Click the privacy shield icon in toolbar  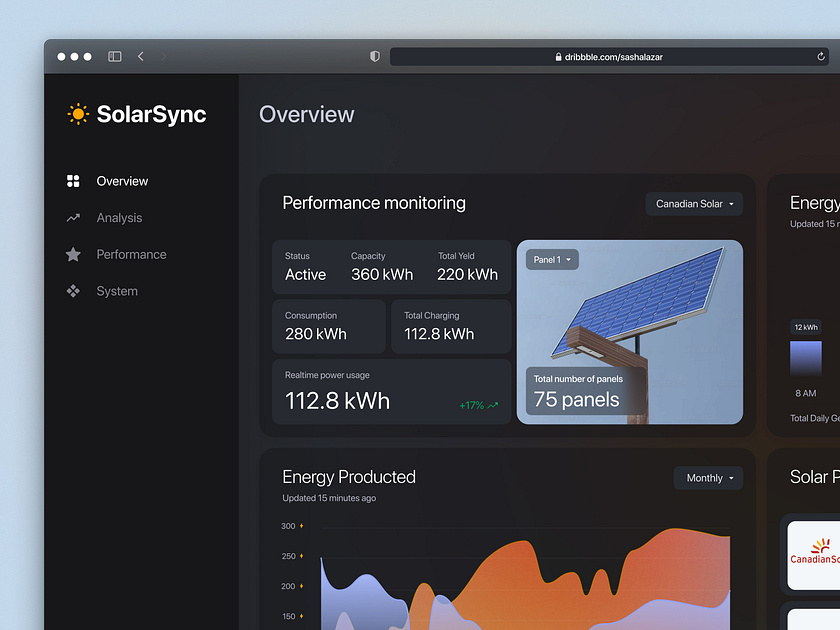pos(374,56)
